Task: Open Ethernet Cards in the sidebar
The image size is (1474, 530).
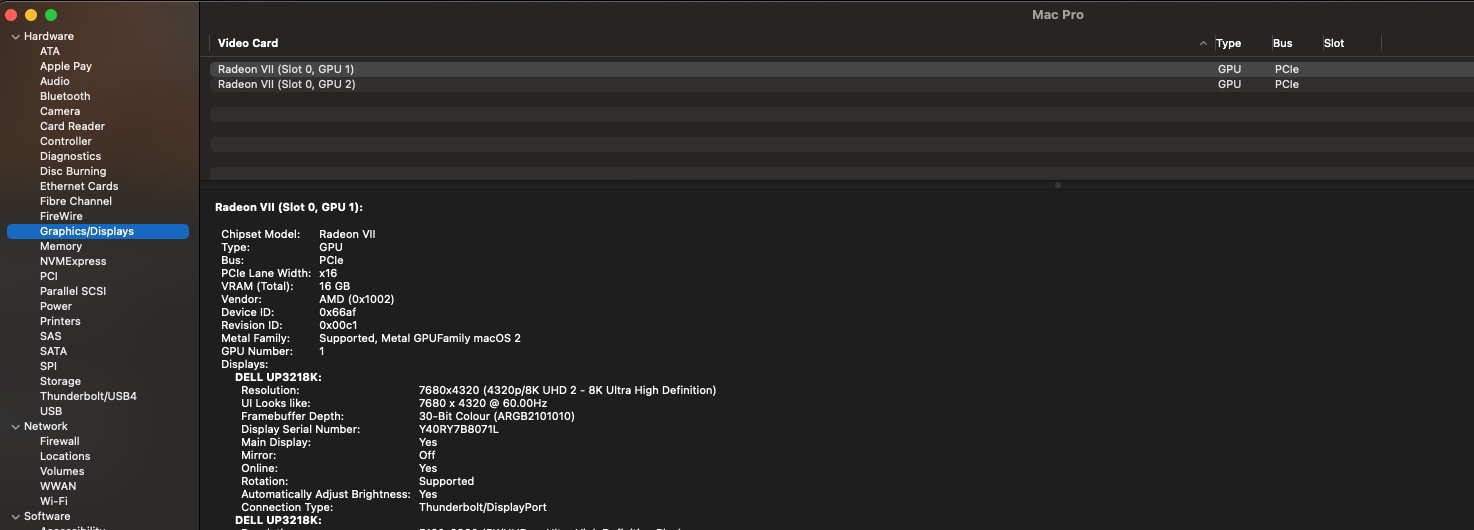Action: click(79, 186)
